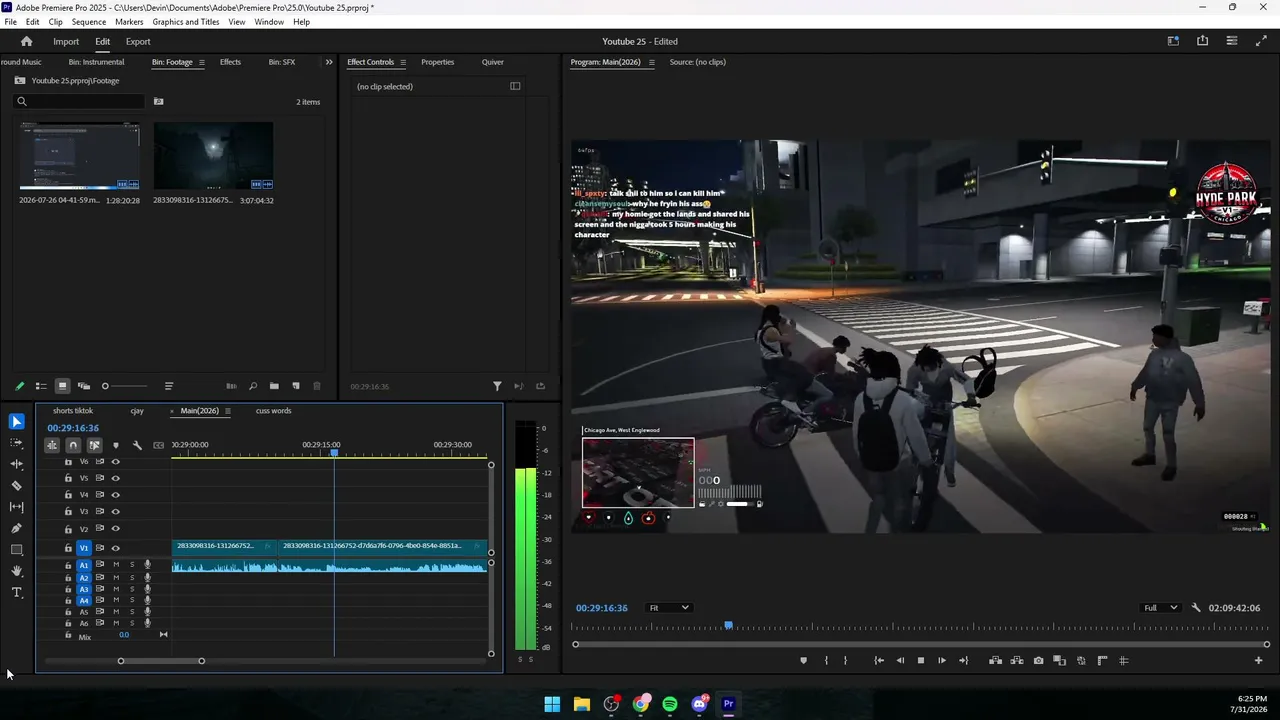Go to In point in Program monitor
1280x720 pixels.
tap(878, 660)
